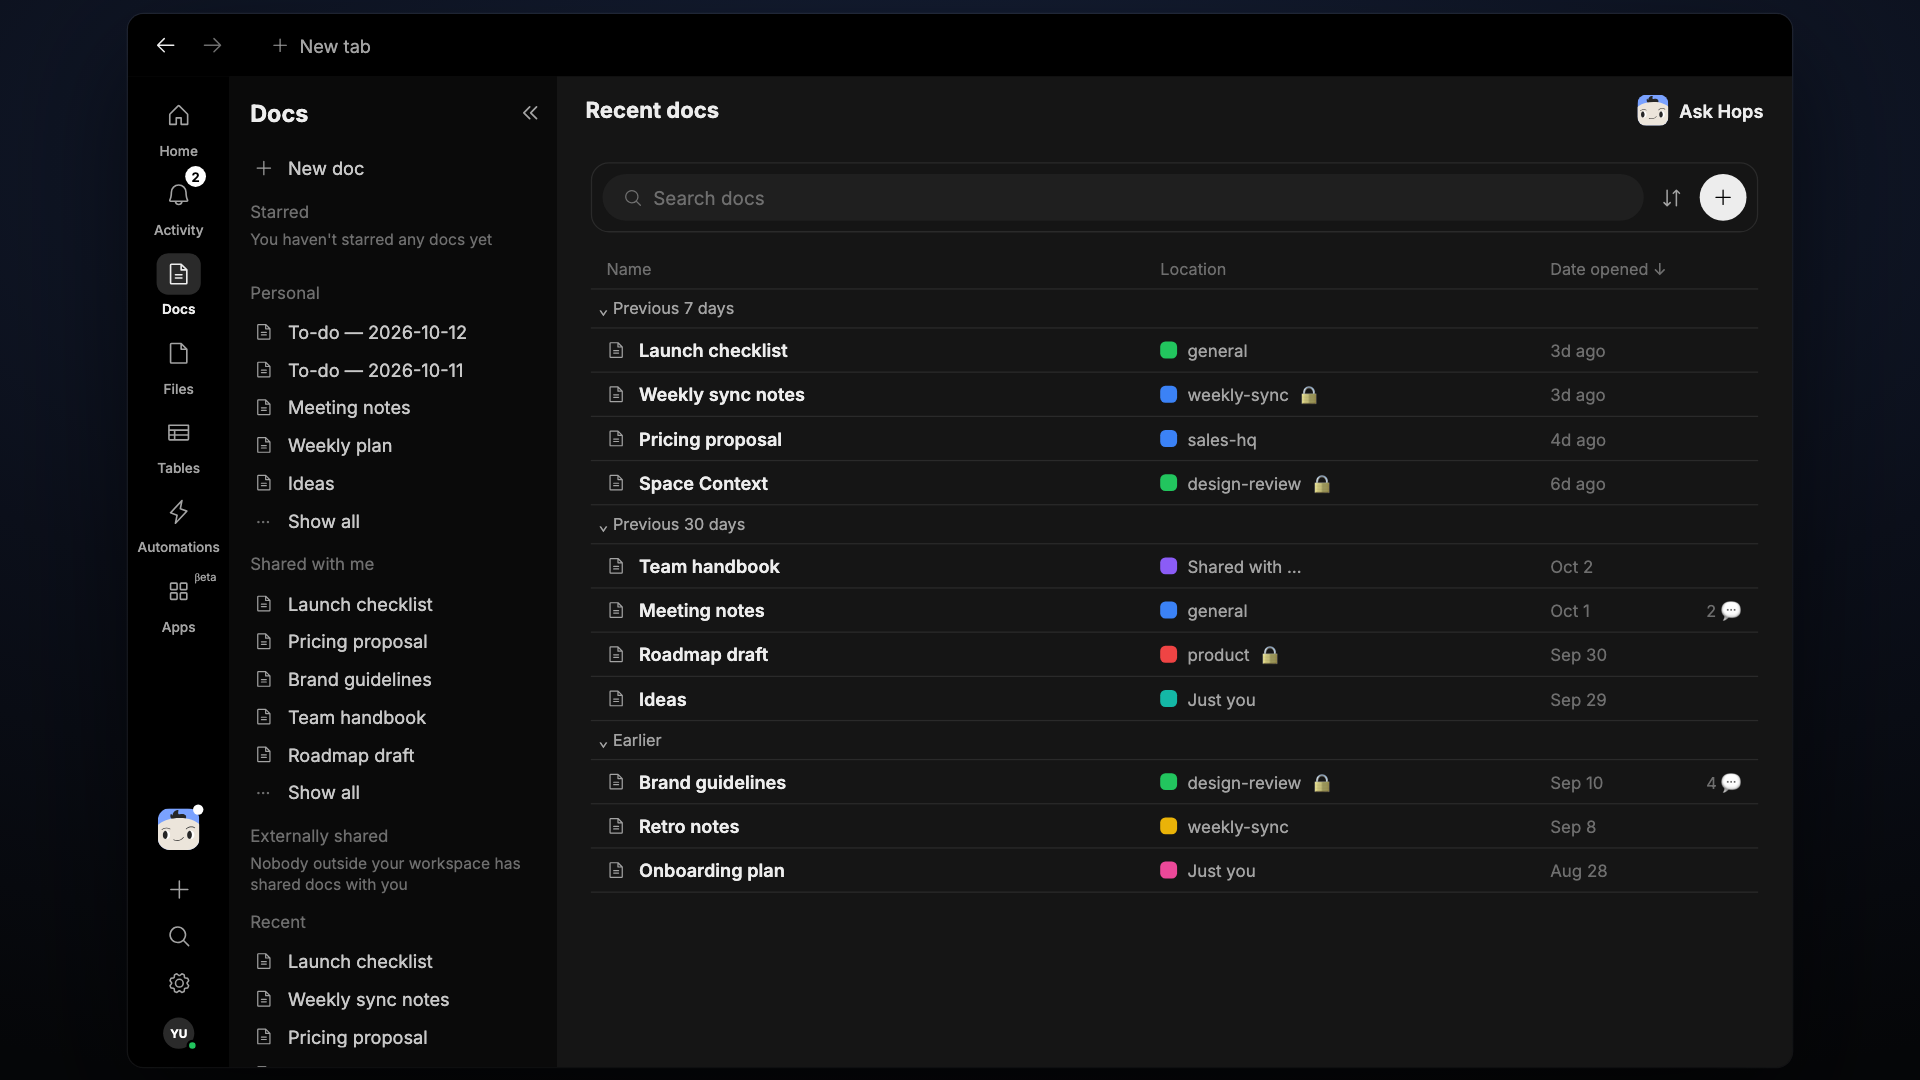The width and height of the screenshot is (1920, 1080).
Task: Show all Personal docs
Action: 323,521
